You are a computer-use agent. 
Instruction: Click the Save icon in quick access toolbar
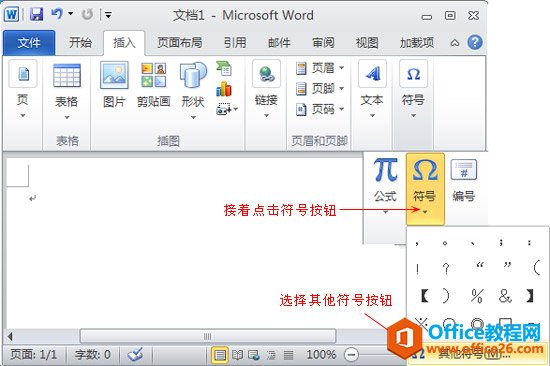pyautogui.click(x=37, y=15)
